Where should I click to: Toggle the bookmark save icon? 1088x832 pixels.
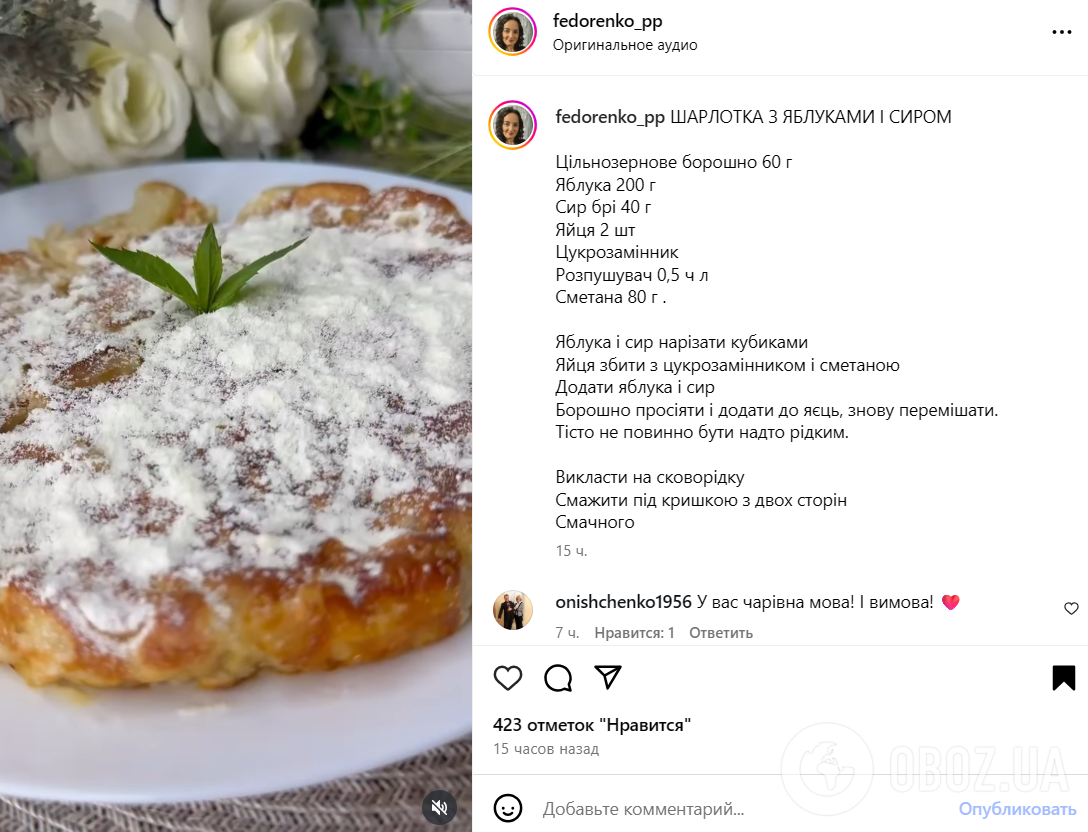pyautogui.click(x=1063, y=678)
